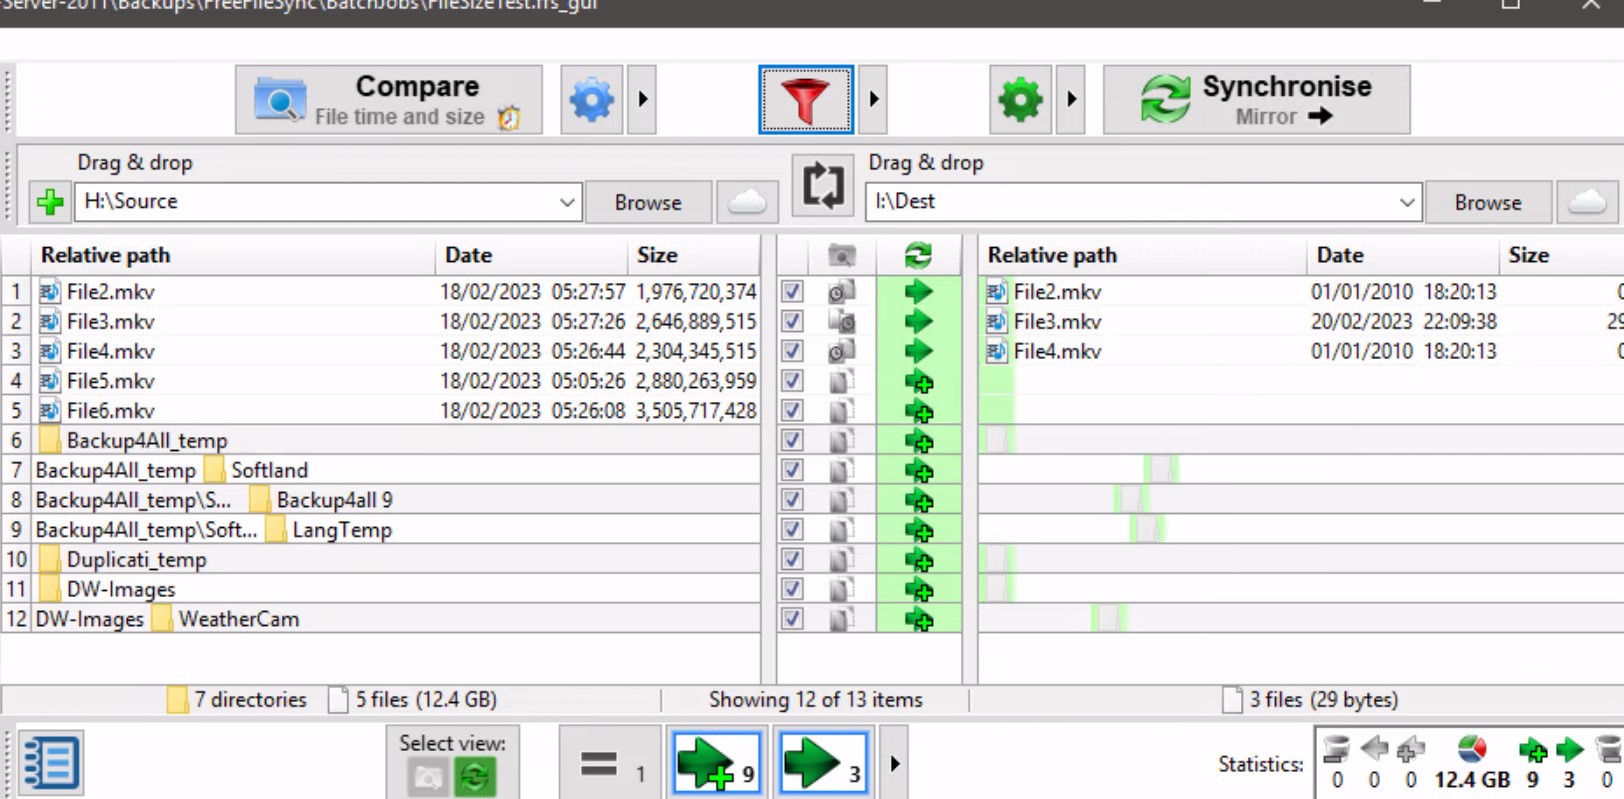The image size is (1624, 799).
Task: Click the 3 files (29 bytes) status text
Action: 1323,700
